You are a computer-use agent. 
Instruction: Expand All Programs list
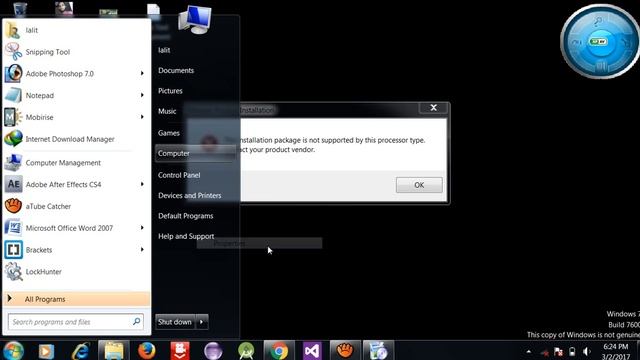pyautogui.click(x=77, y=299)
